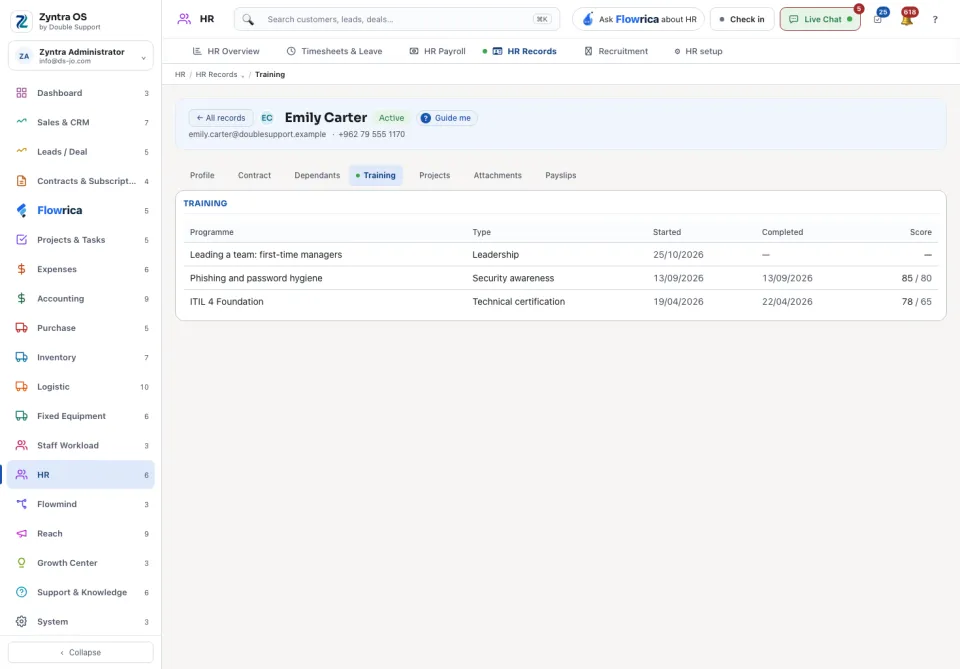Click the System gear icon in sidebar

tap(21, 622)
